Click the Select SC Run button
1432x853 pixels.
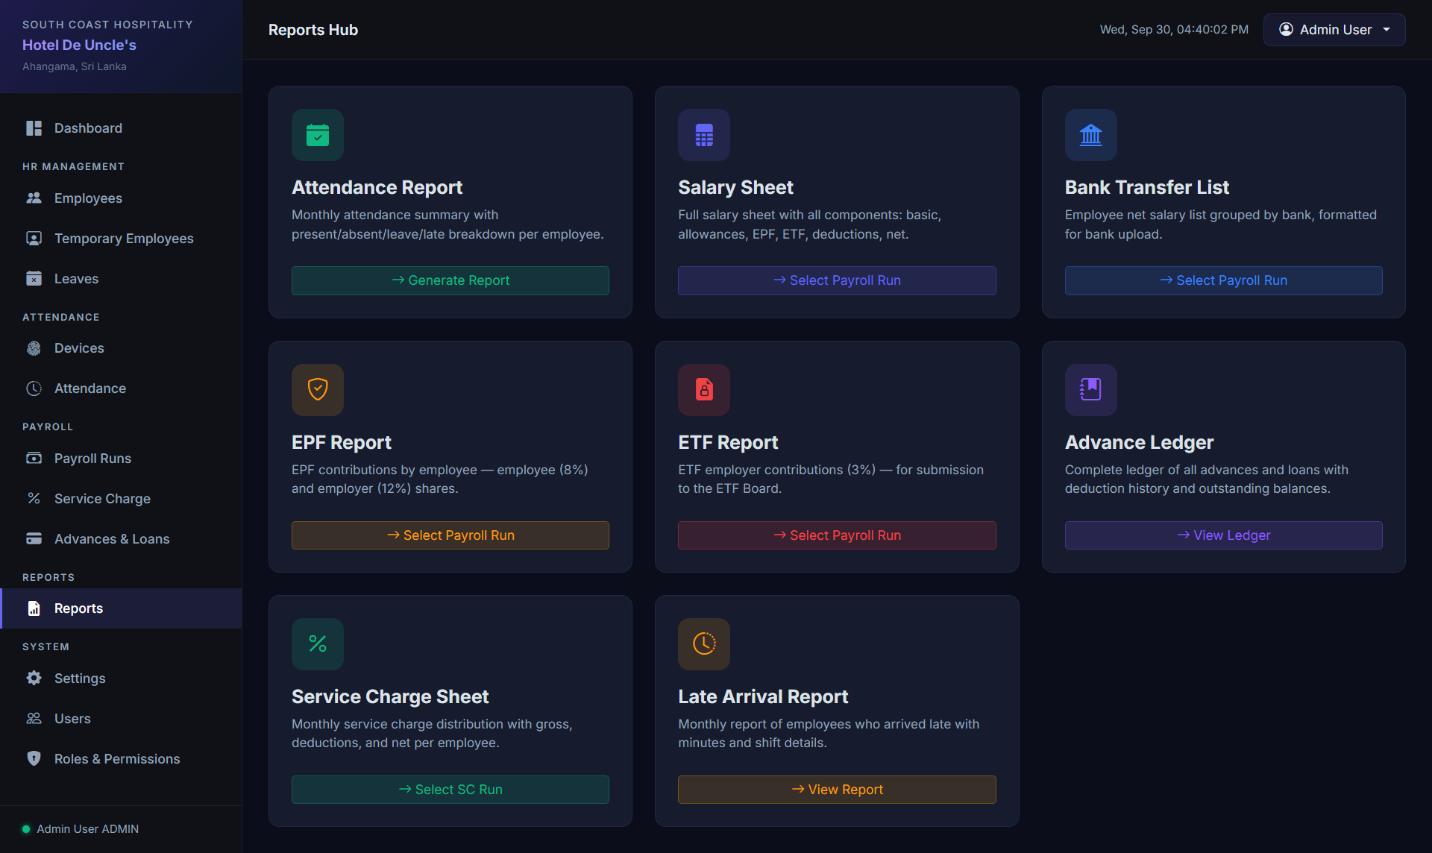(450, 790)
